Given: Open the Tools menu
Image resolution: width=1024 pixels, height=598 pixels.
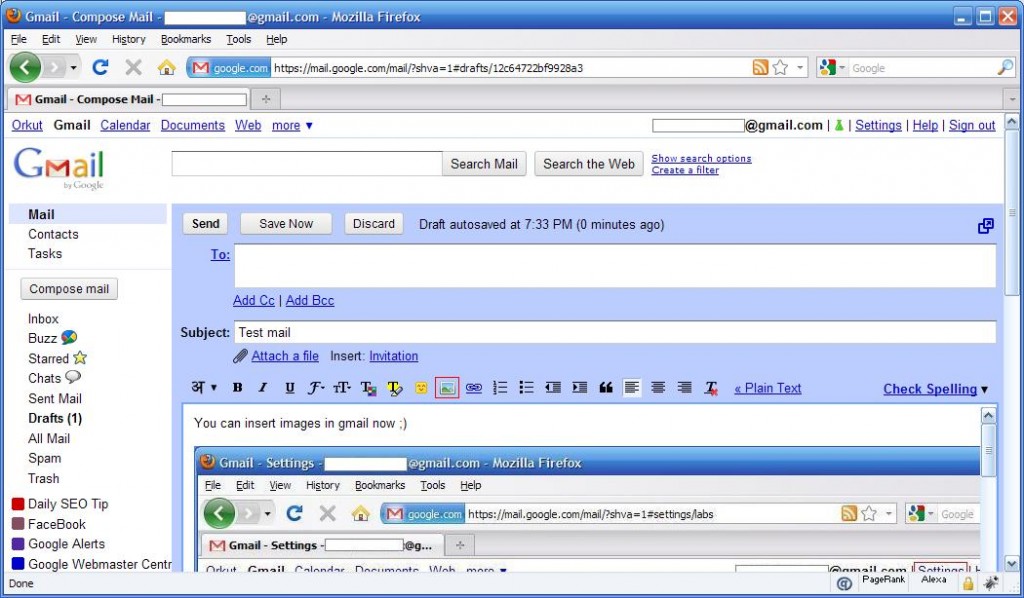Looking at the screenshot, I should (x=238, y=39).
